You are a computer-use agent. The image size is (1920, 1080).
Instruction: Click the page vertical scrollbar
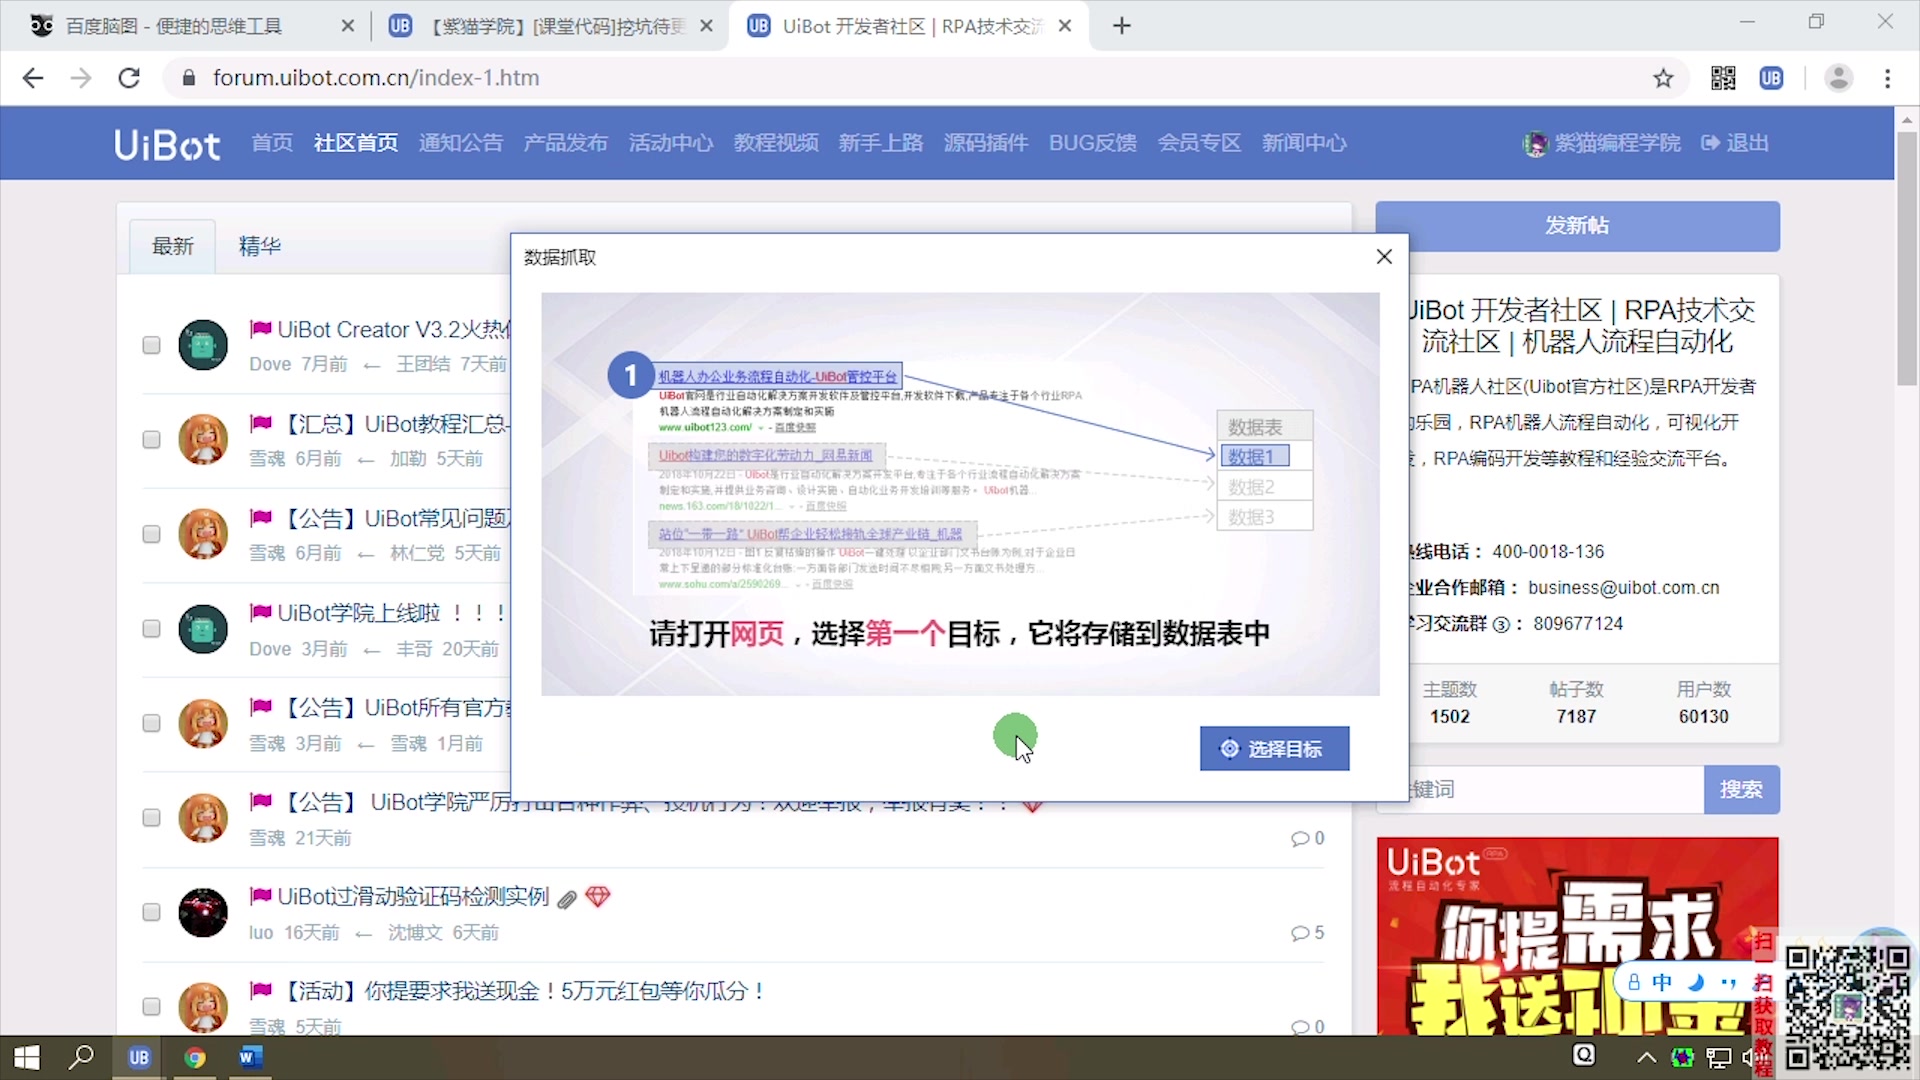[1907, 260]
